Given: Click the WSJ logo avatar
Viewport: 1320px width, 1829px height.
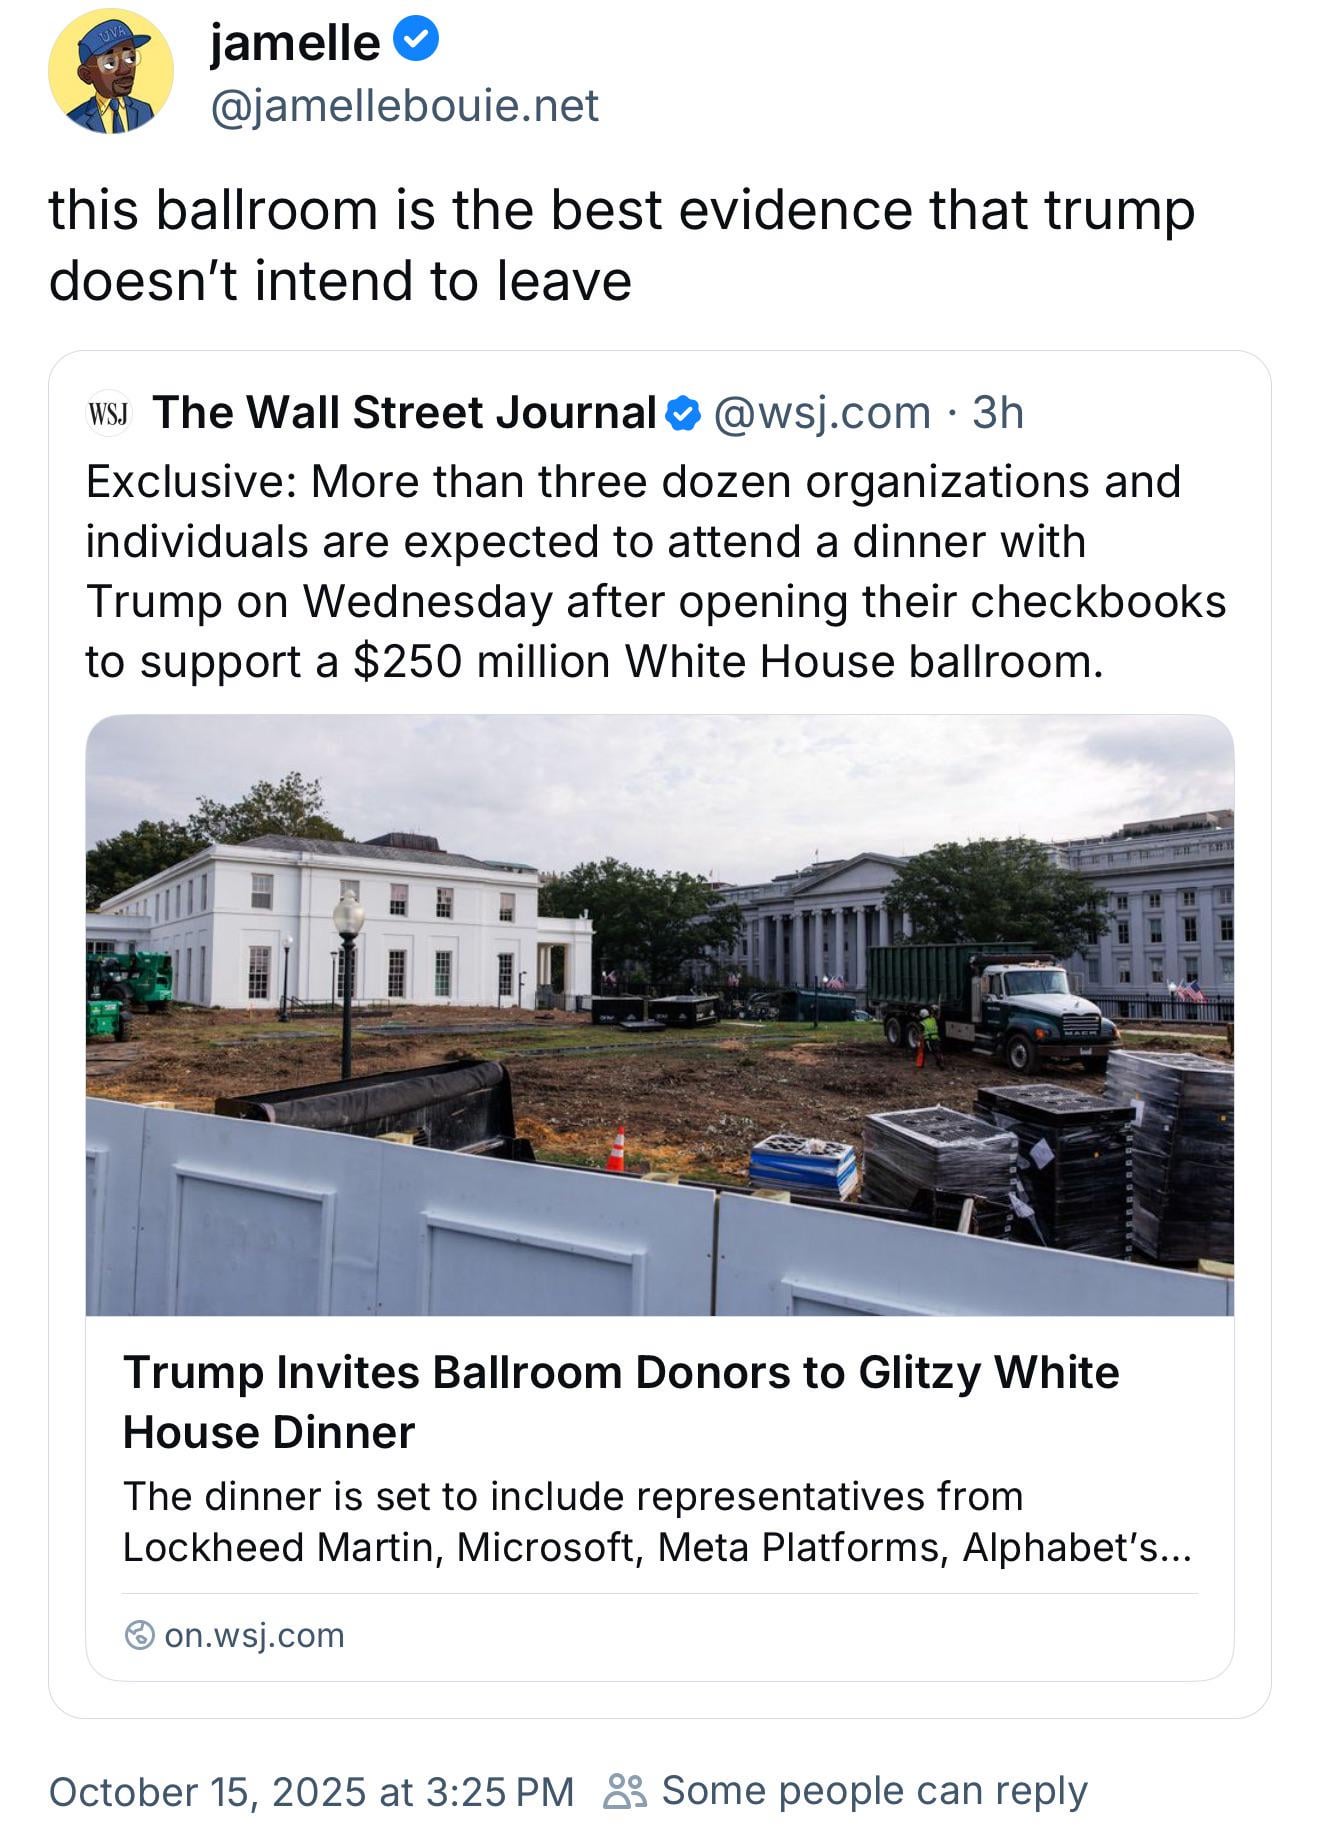Looking at the screenshot, I should tap(109, 413).
